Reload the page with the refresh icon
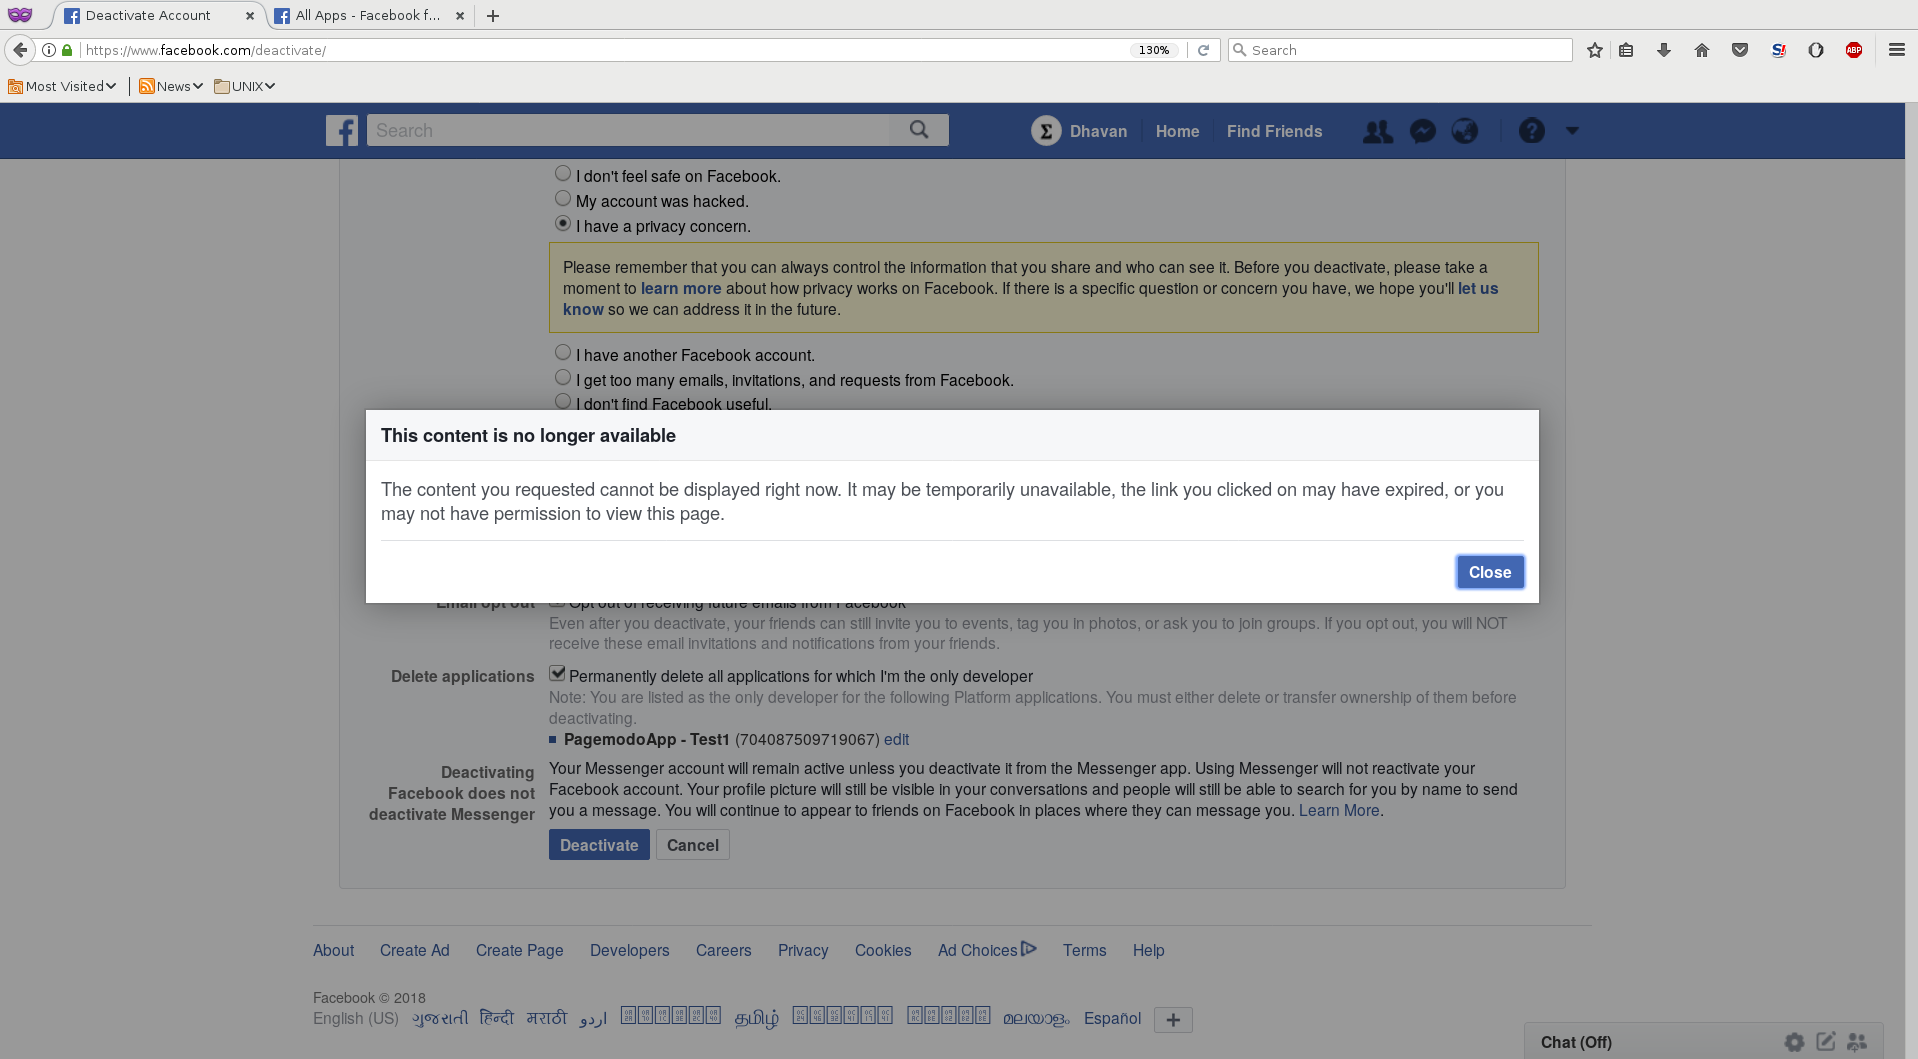 (1204, 50)
